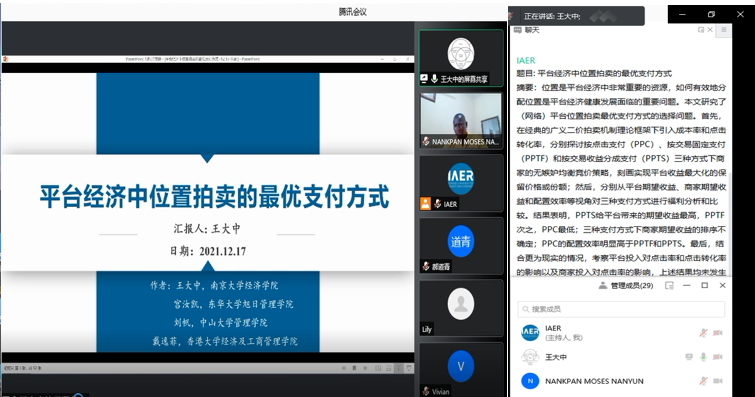Mute 王大中 microphone in member list

pyautogui.click(x=703, y=357)
